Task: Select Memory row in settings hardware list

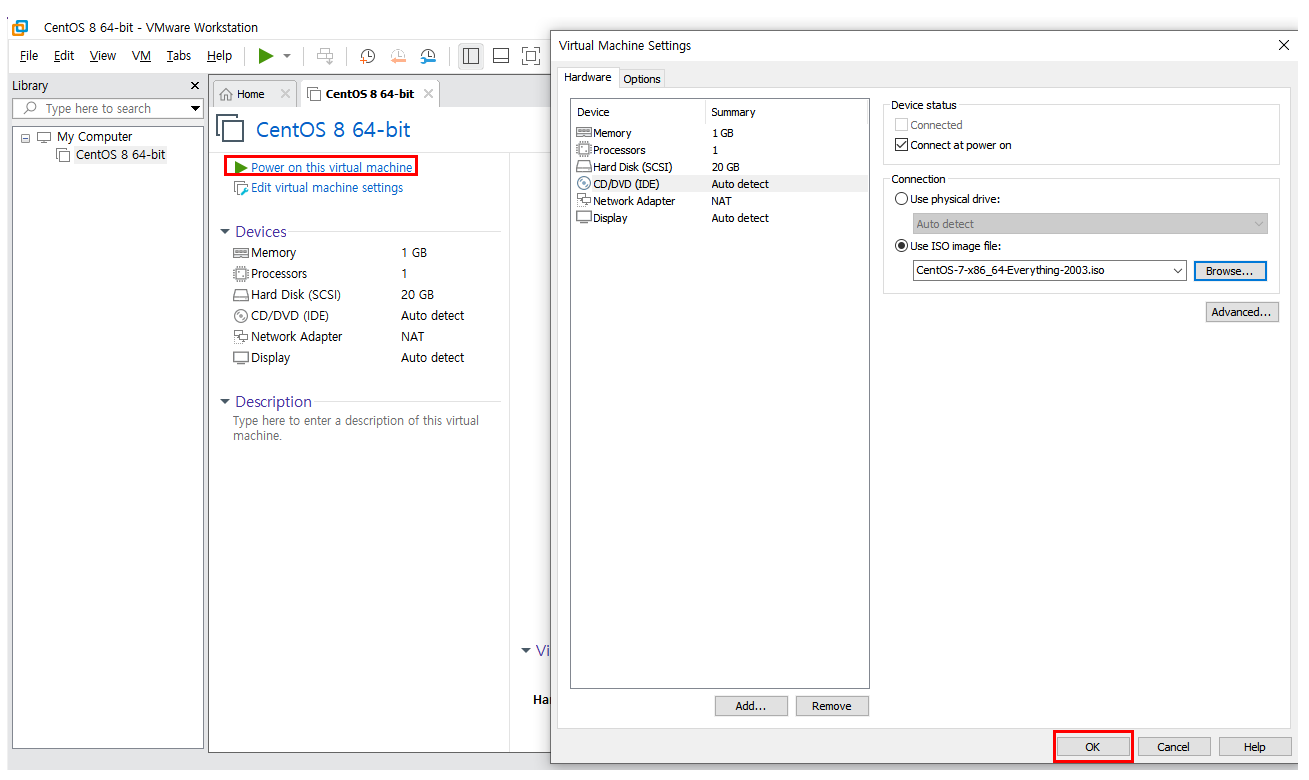Action: [x=719, y=133]
